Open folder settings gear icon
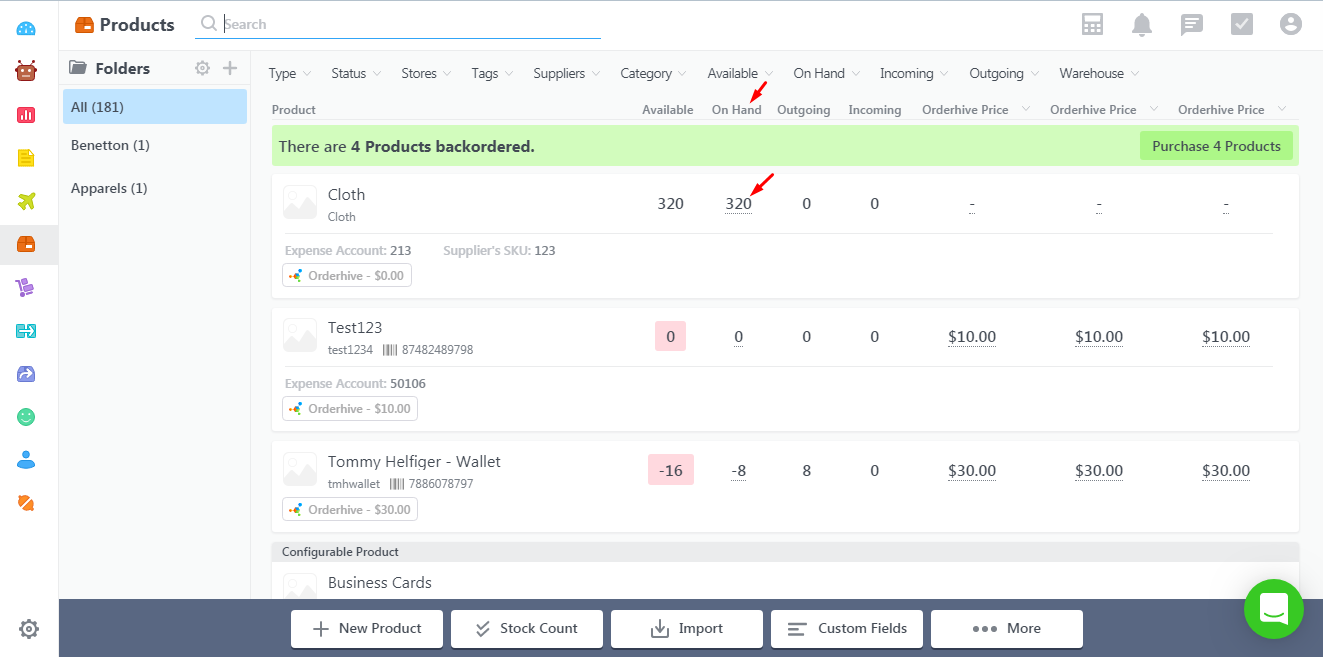Image resolution: width=1323 pixels, height=657 pixels. tap(202, 68)
